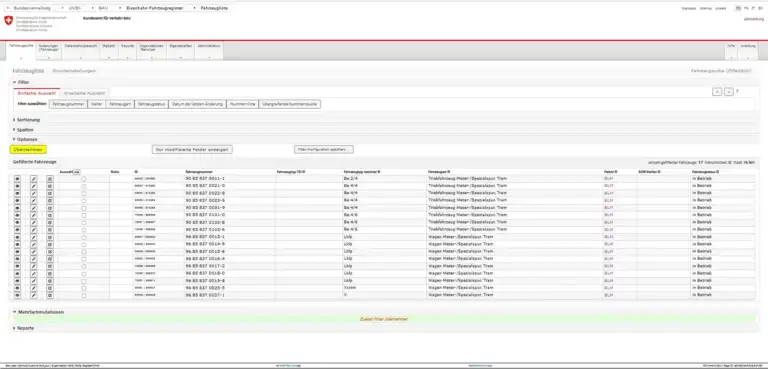The height and width of the screenshot is (369, 768).
Task: Open the Reports menu item
Action: 127,51
